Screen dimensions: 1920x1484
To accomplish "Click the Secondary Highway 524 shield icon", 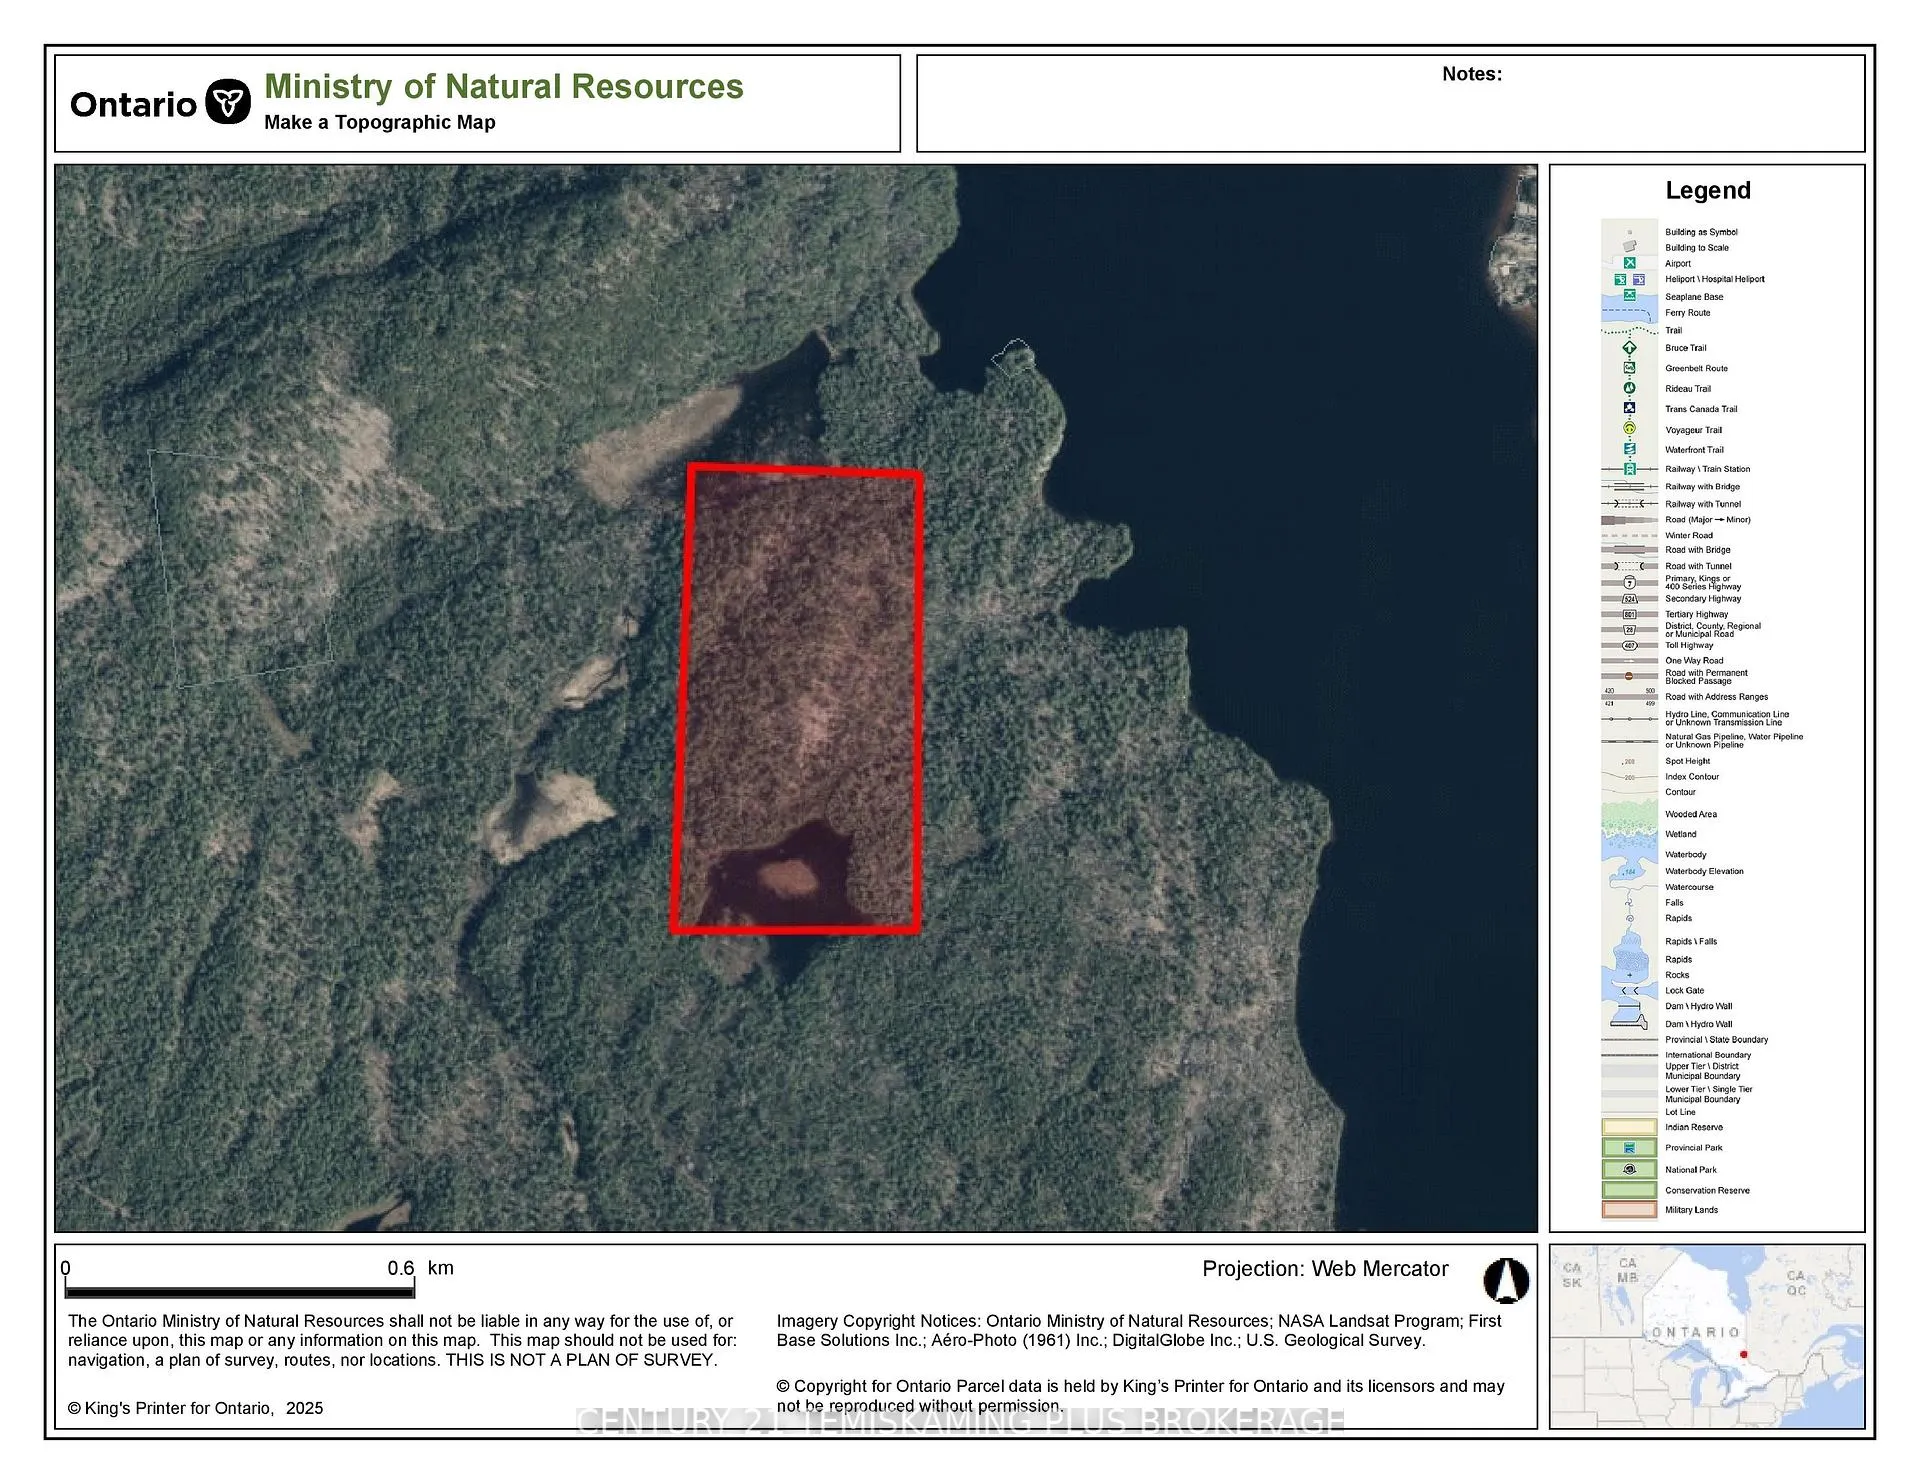I will click(x=1629, y=599).
